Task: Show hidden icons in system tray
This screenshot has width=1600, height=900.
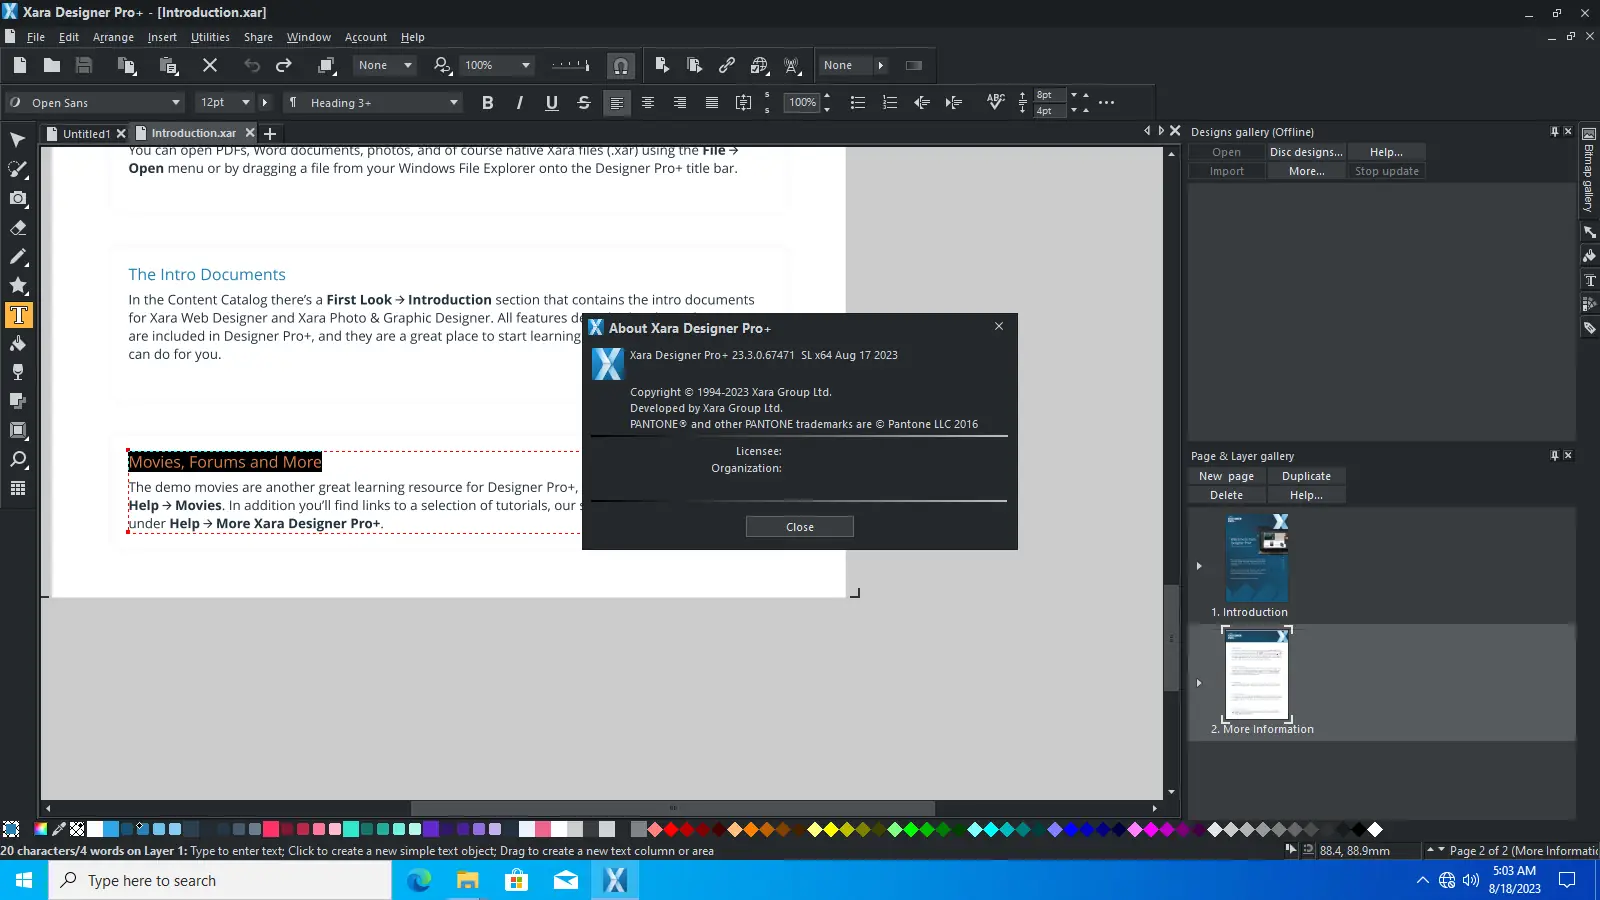Action: pyautogui.click(x=1423, y=881)
